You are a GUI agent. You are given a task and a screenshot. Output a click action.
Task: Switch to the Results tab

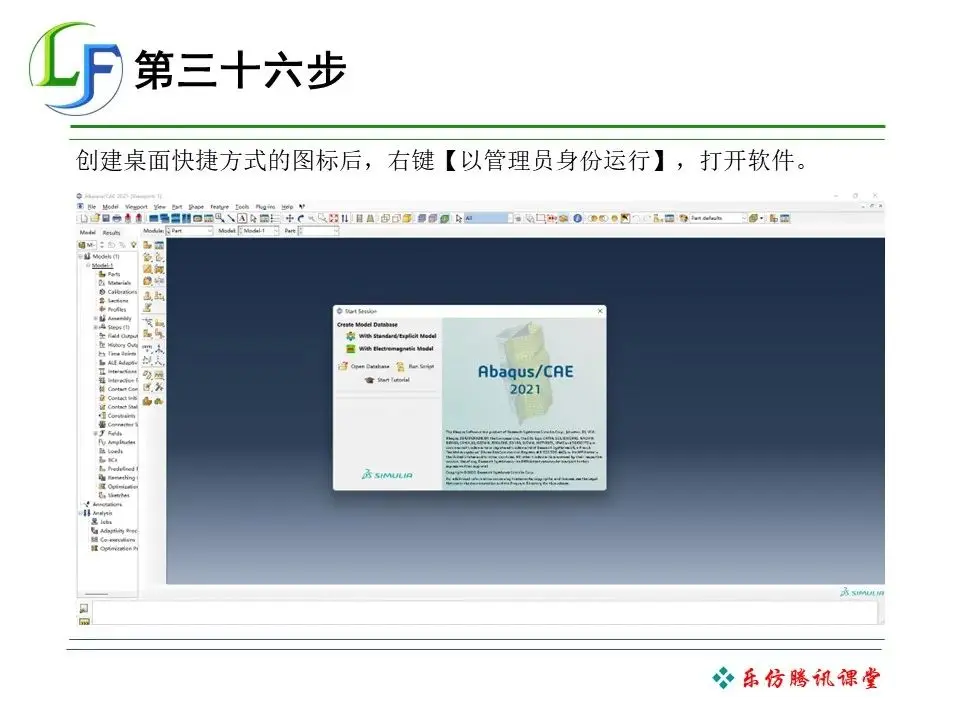(111, 233)
